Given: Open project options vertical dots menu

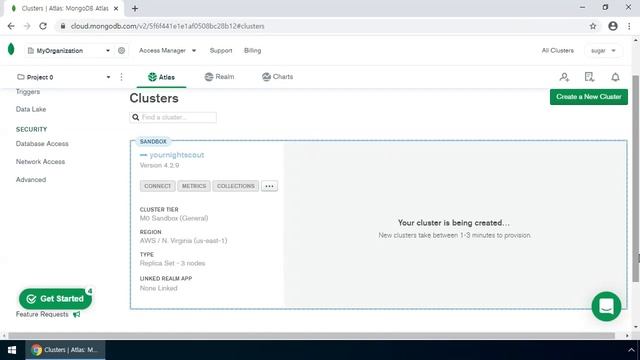Looking at the screenshot, I should pos(121,77).
